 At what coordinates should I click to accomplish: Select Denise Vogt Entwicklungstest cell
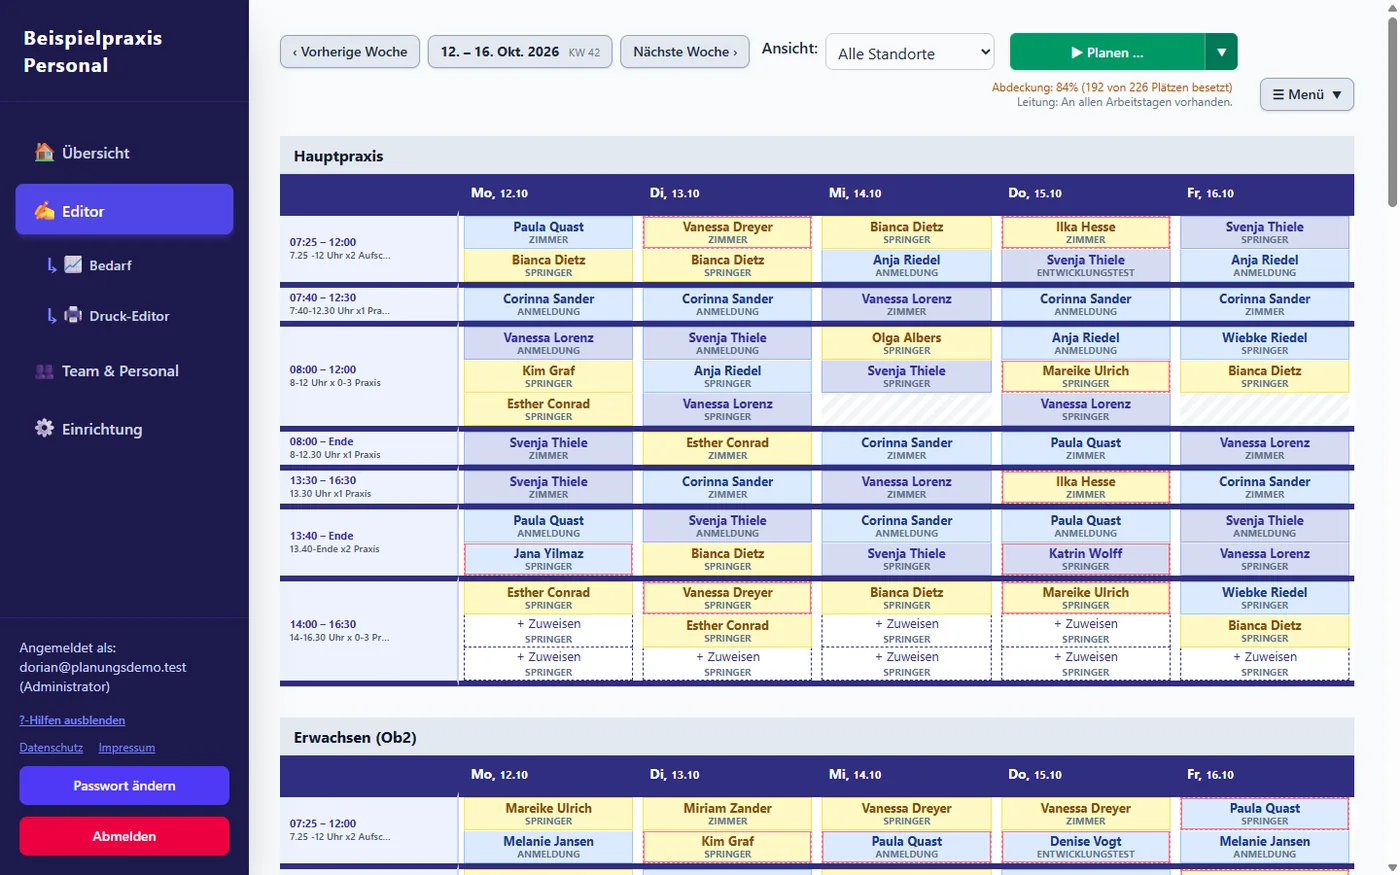pos(1086,847)
